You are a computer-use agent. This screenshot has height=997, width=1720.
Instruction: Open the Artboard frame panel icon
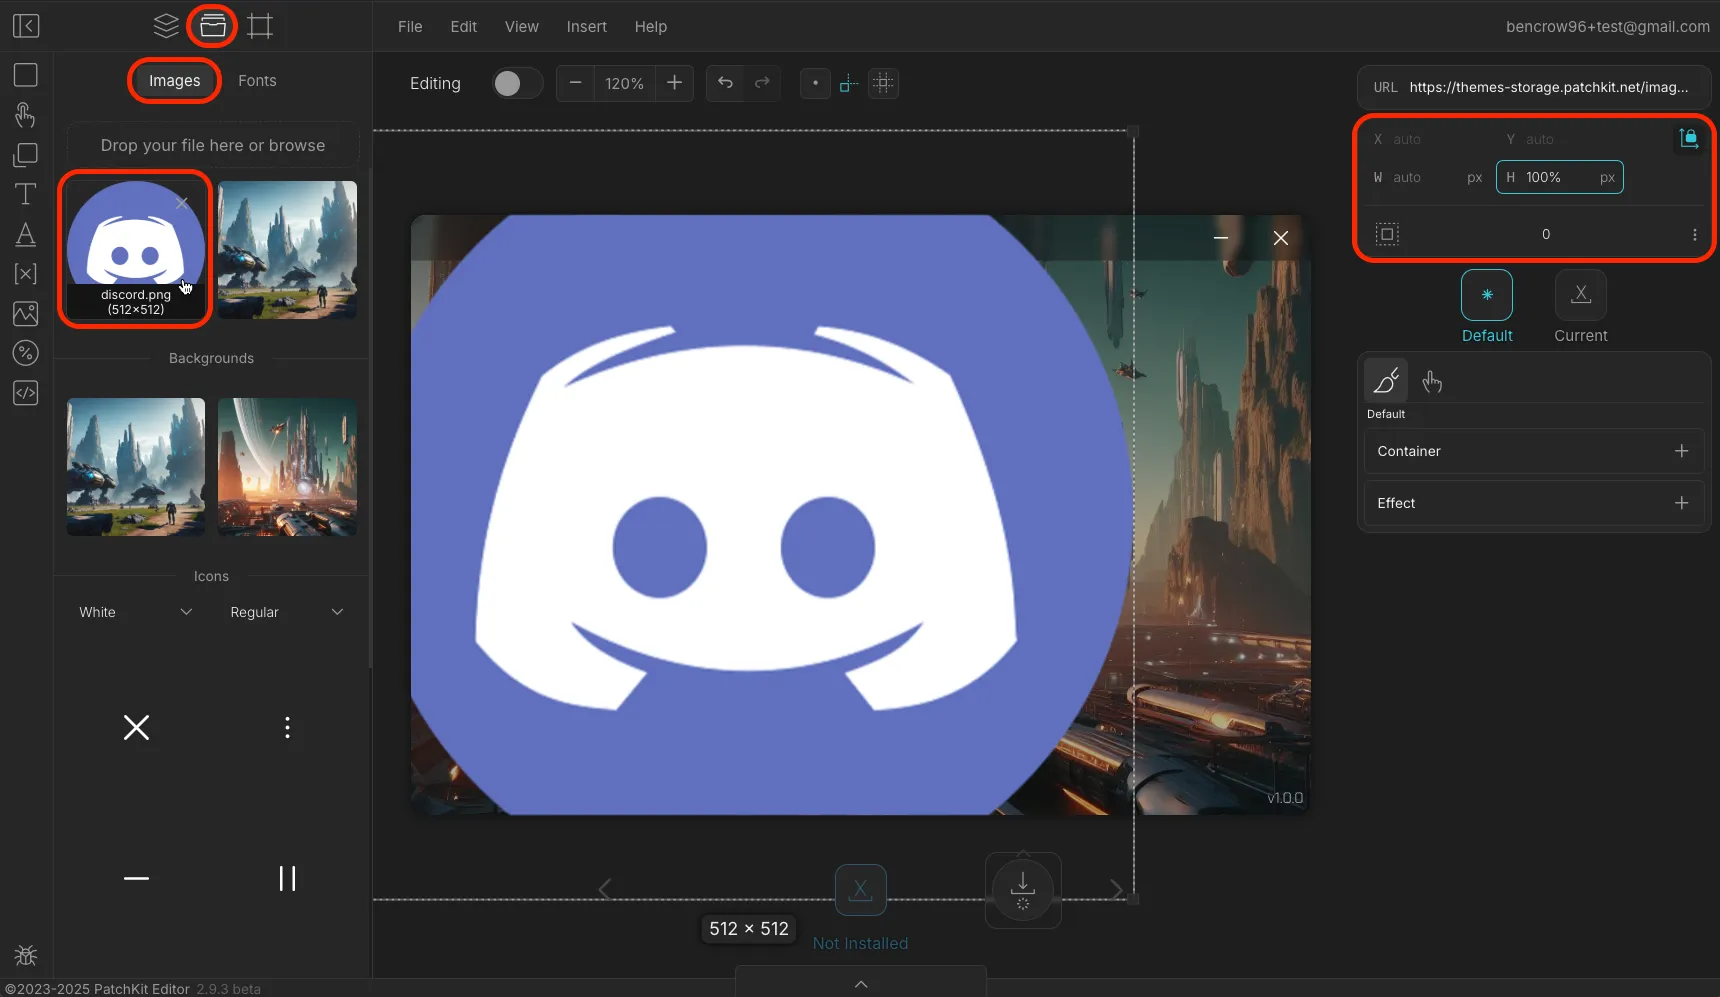pyautogui.click(x=260, y=26)
